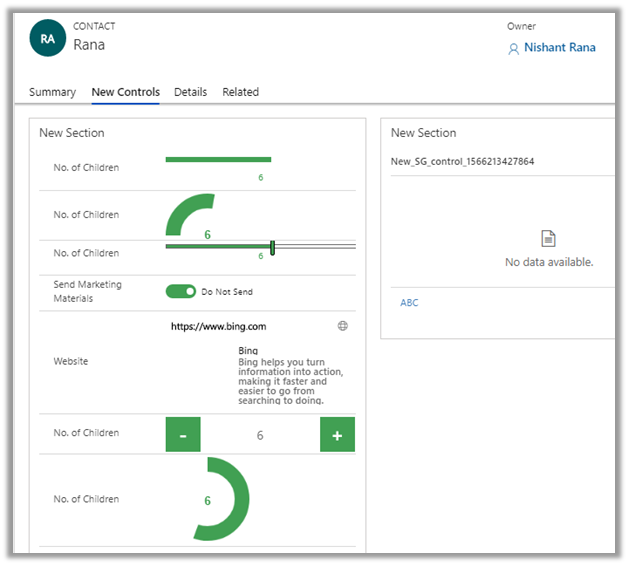Click the green linear progress bar
Screen dimensions: 628x566
click(218, 159)
